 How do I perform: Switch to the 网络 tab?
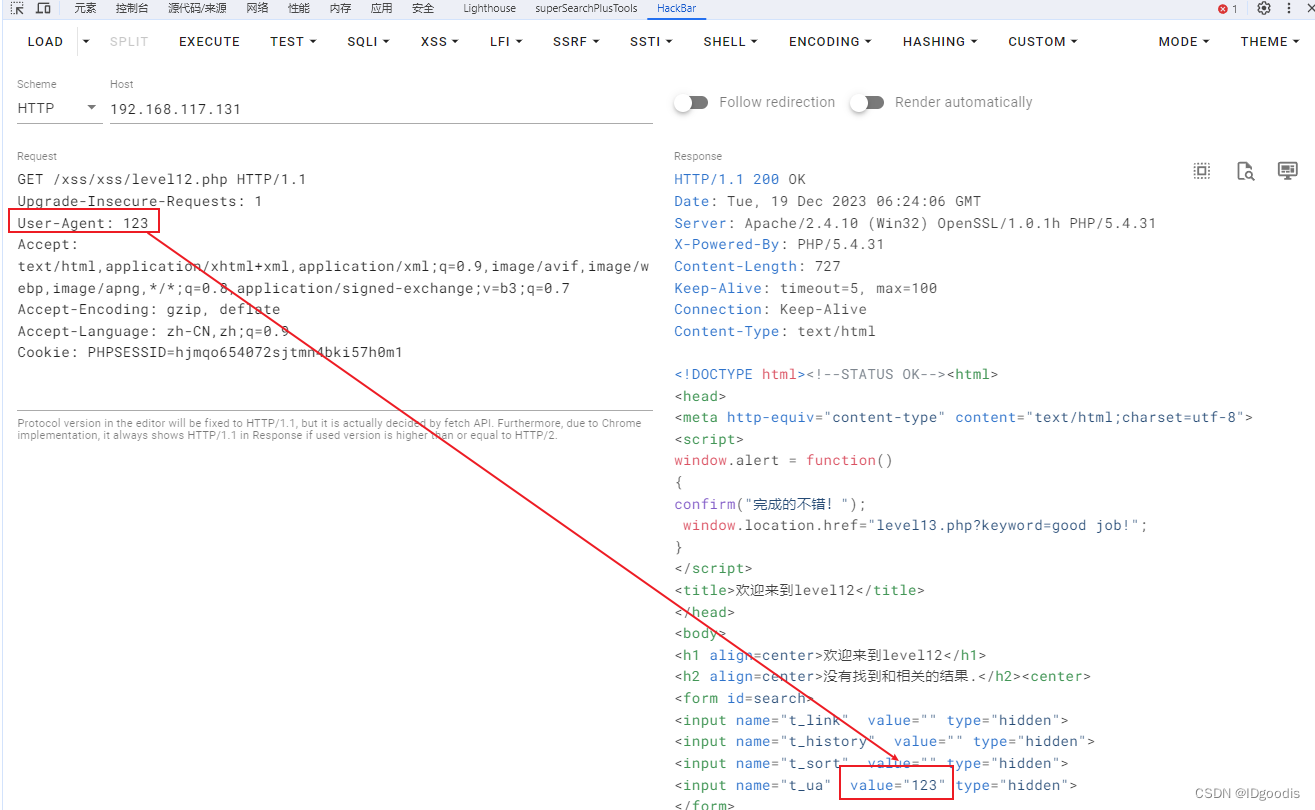pos(257,8)
